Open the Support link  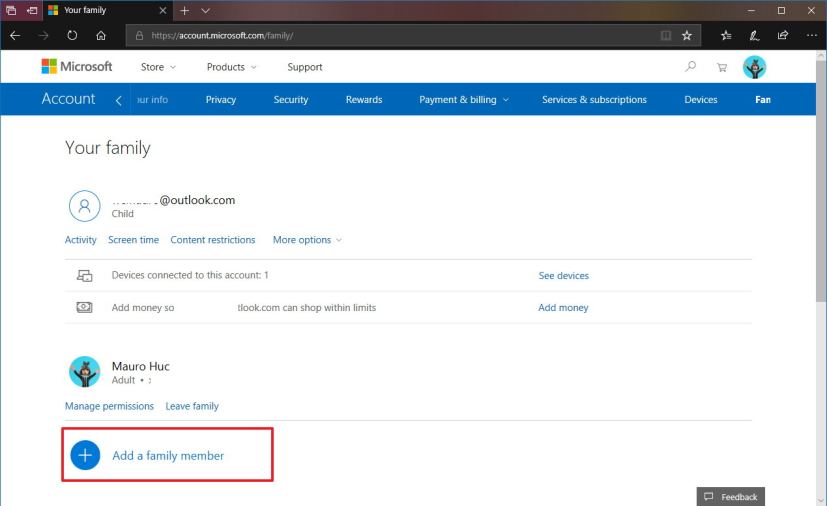click(x=305, y=67)
